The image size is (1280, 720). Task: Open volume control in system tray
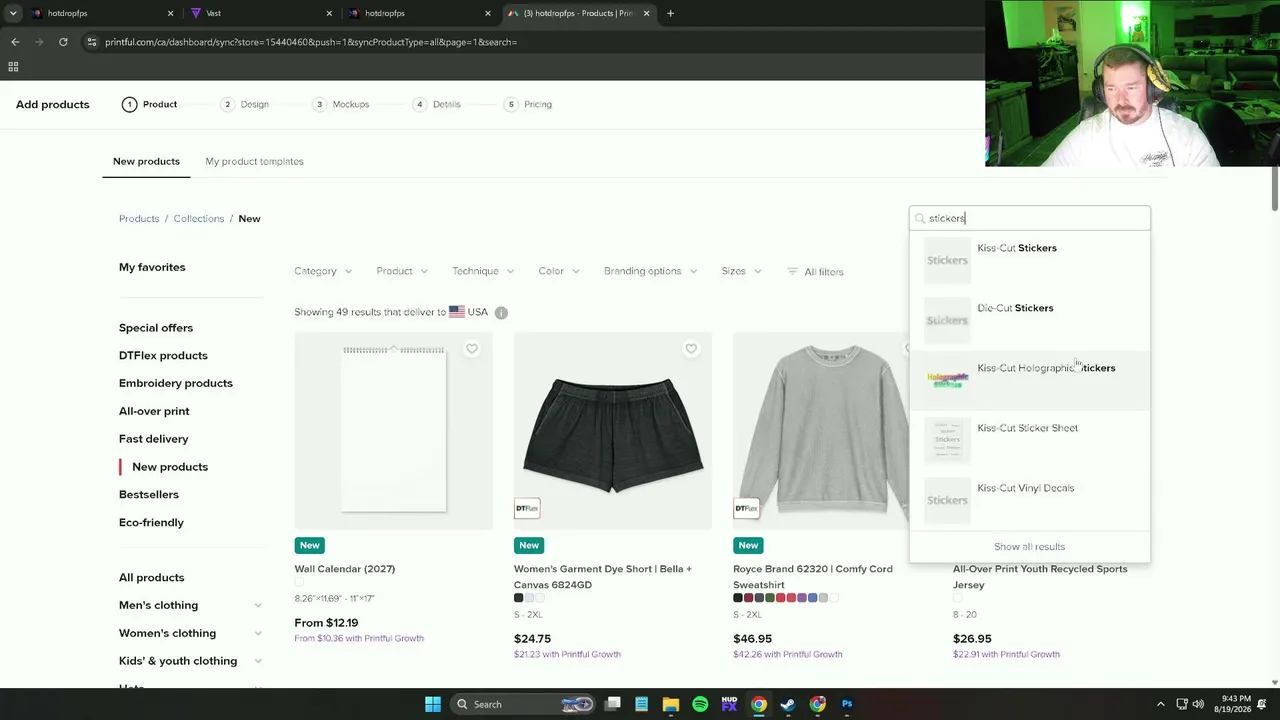pos(1198,704)
